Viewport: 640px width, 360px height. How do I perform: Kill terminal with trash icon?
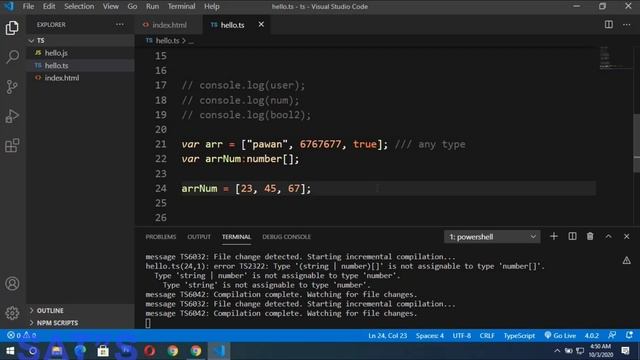[x=590, y=236]
